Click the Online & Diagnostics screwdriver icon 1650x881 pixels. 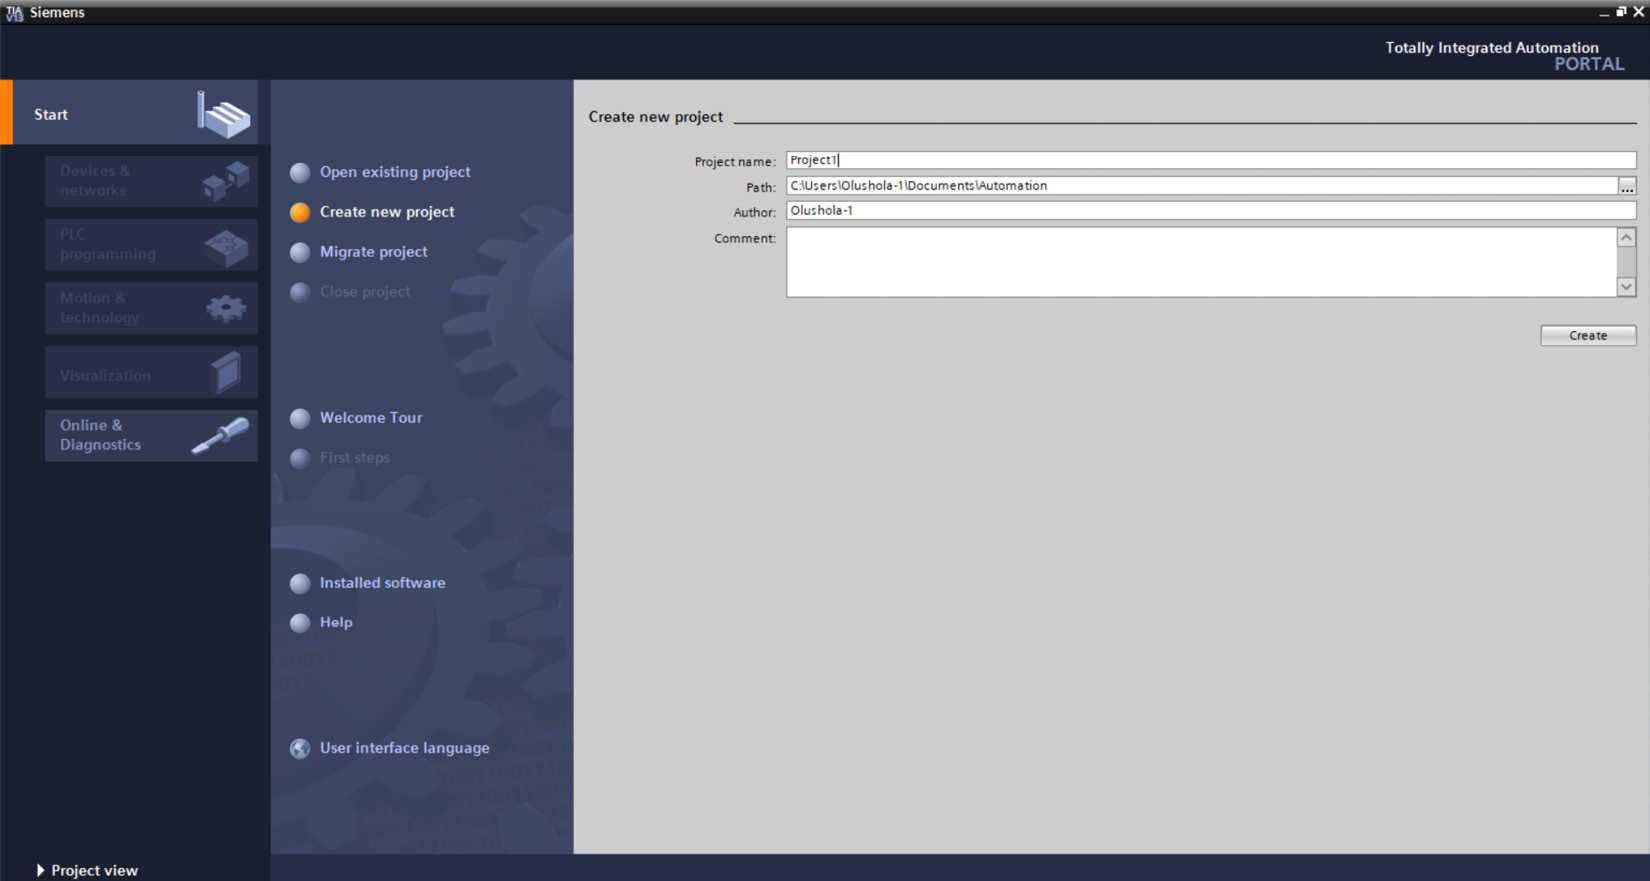[x=221, y=436]
